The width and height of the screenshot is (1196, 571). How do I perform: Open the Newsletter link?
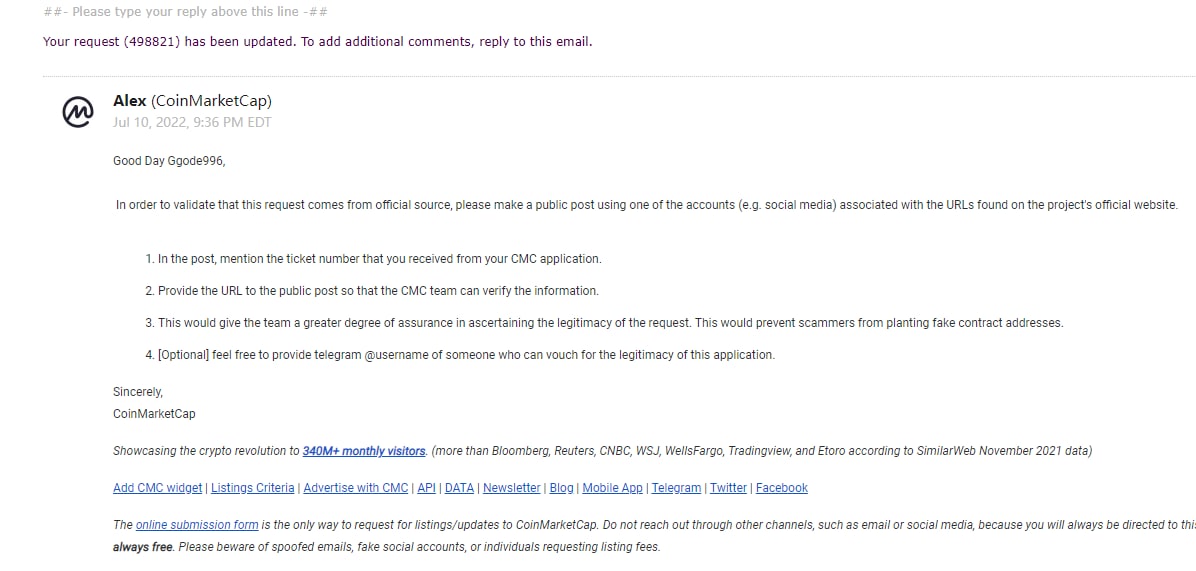(x=512, y=488)
